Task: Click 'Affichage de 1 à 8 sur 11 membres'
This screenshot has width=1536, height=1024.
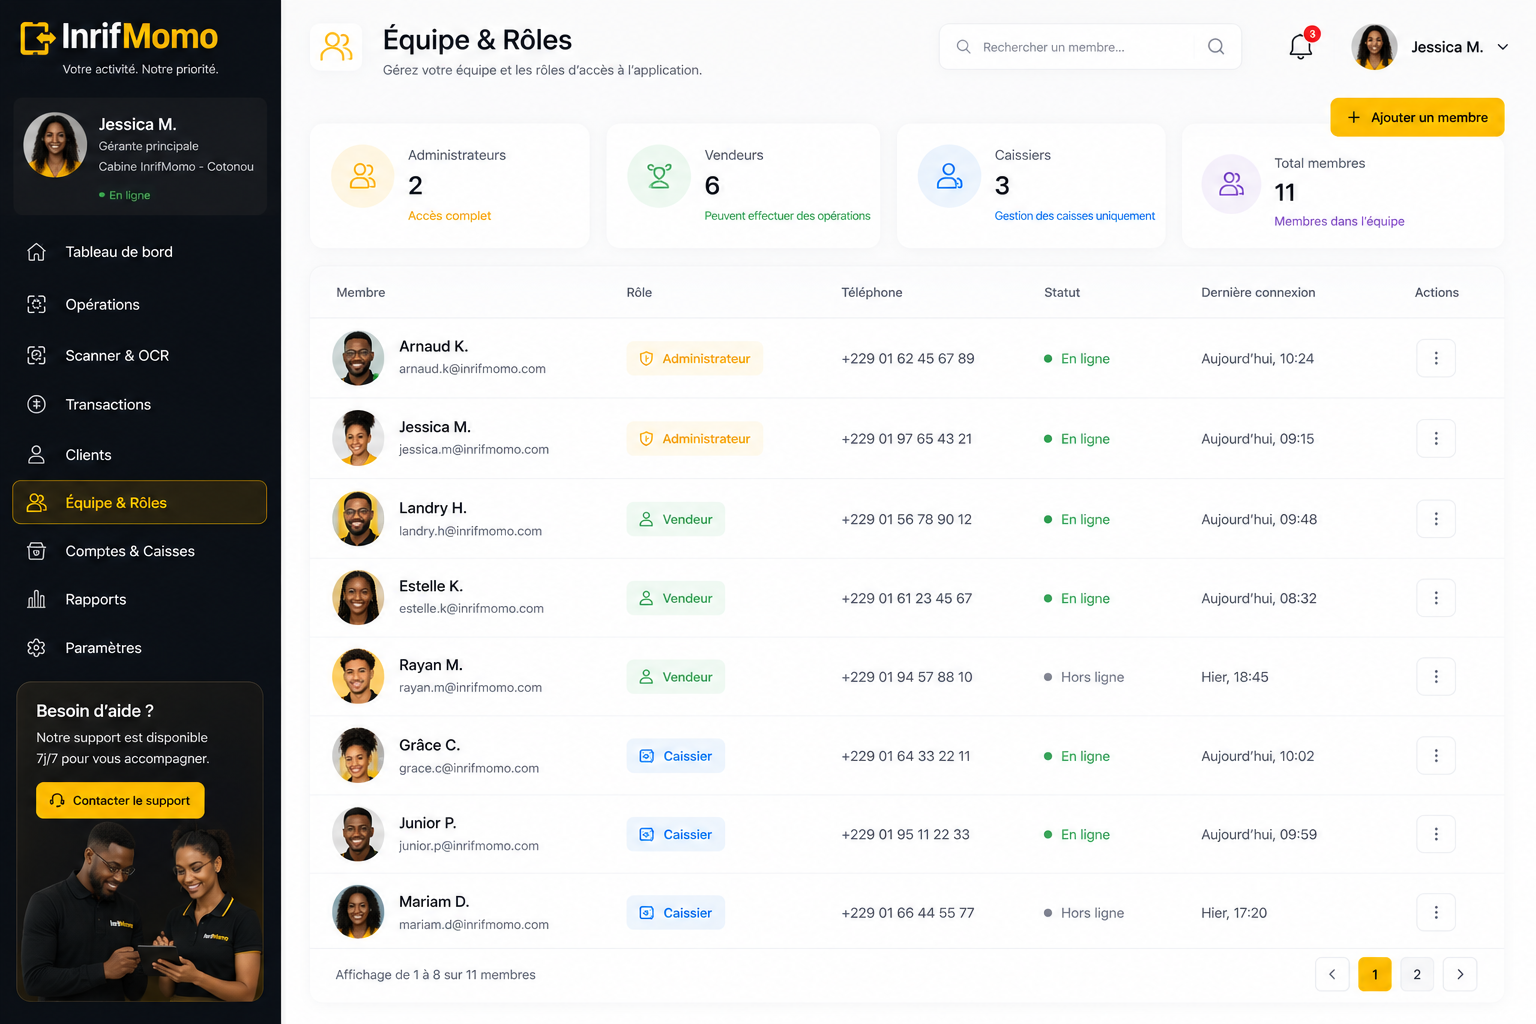Action: tap(435, 974)
